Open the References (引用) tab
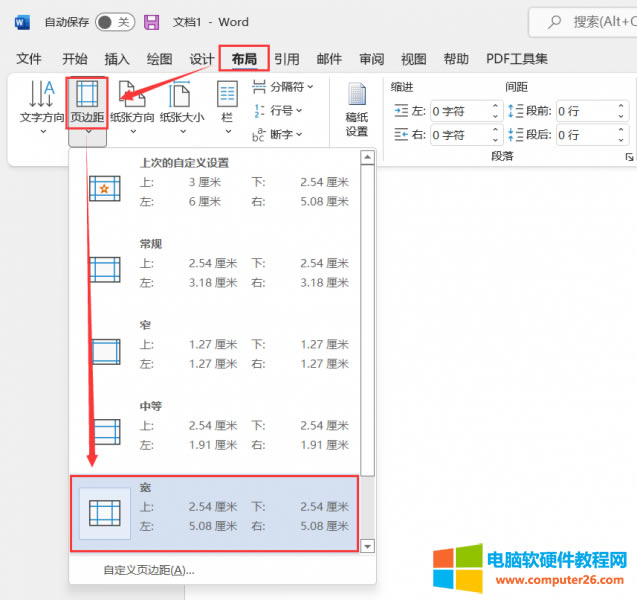 [x=287, y=59]
